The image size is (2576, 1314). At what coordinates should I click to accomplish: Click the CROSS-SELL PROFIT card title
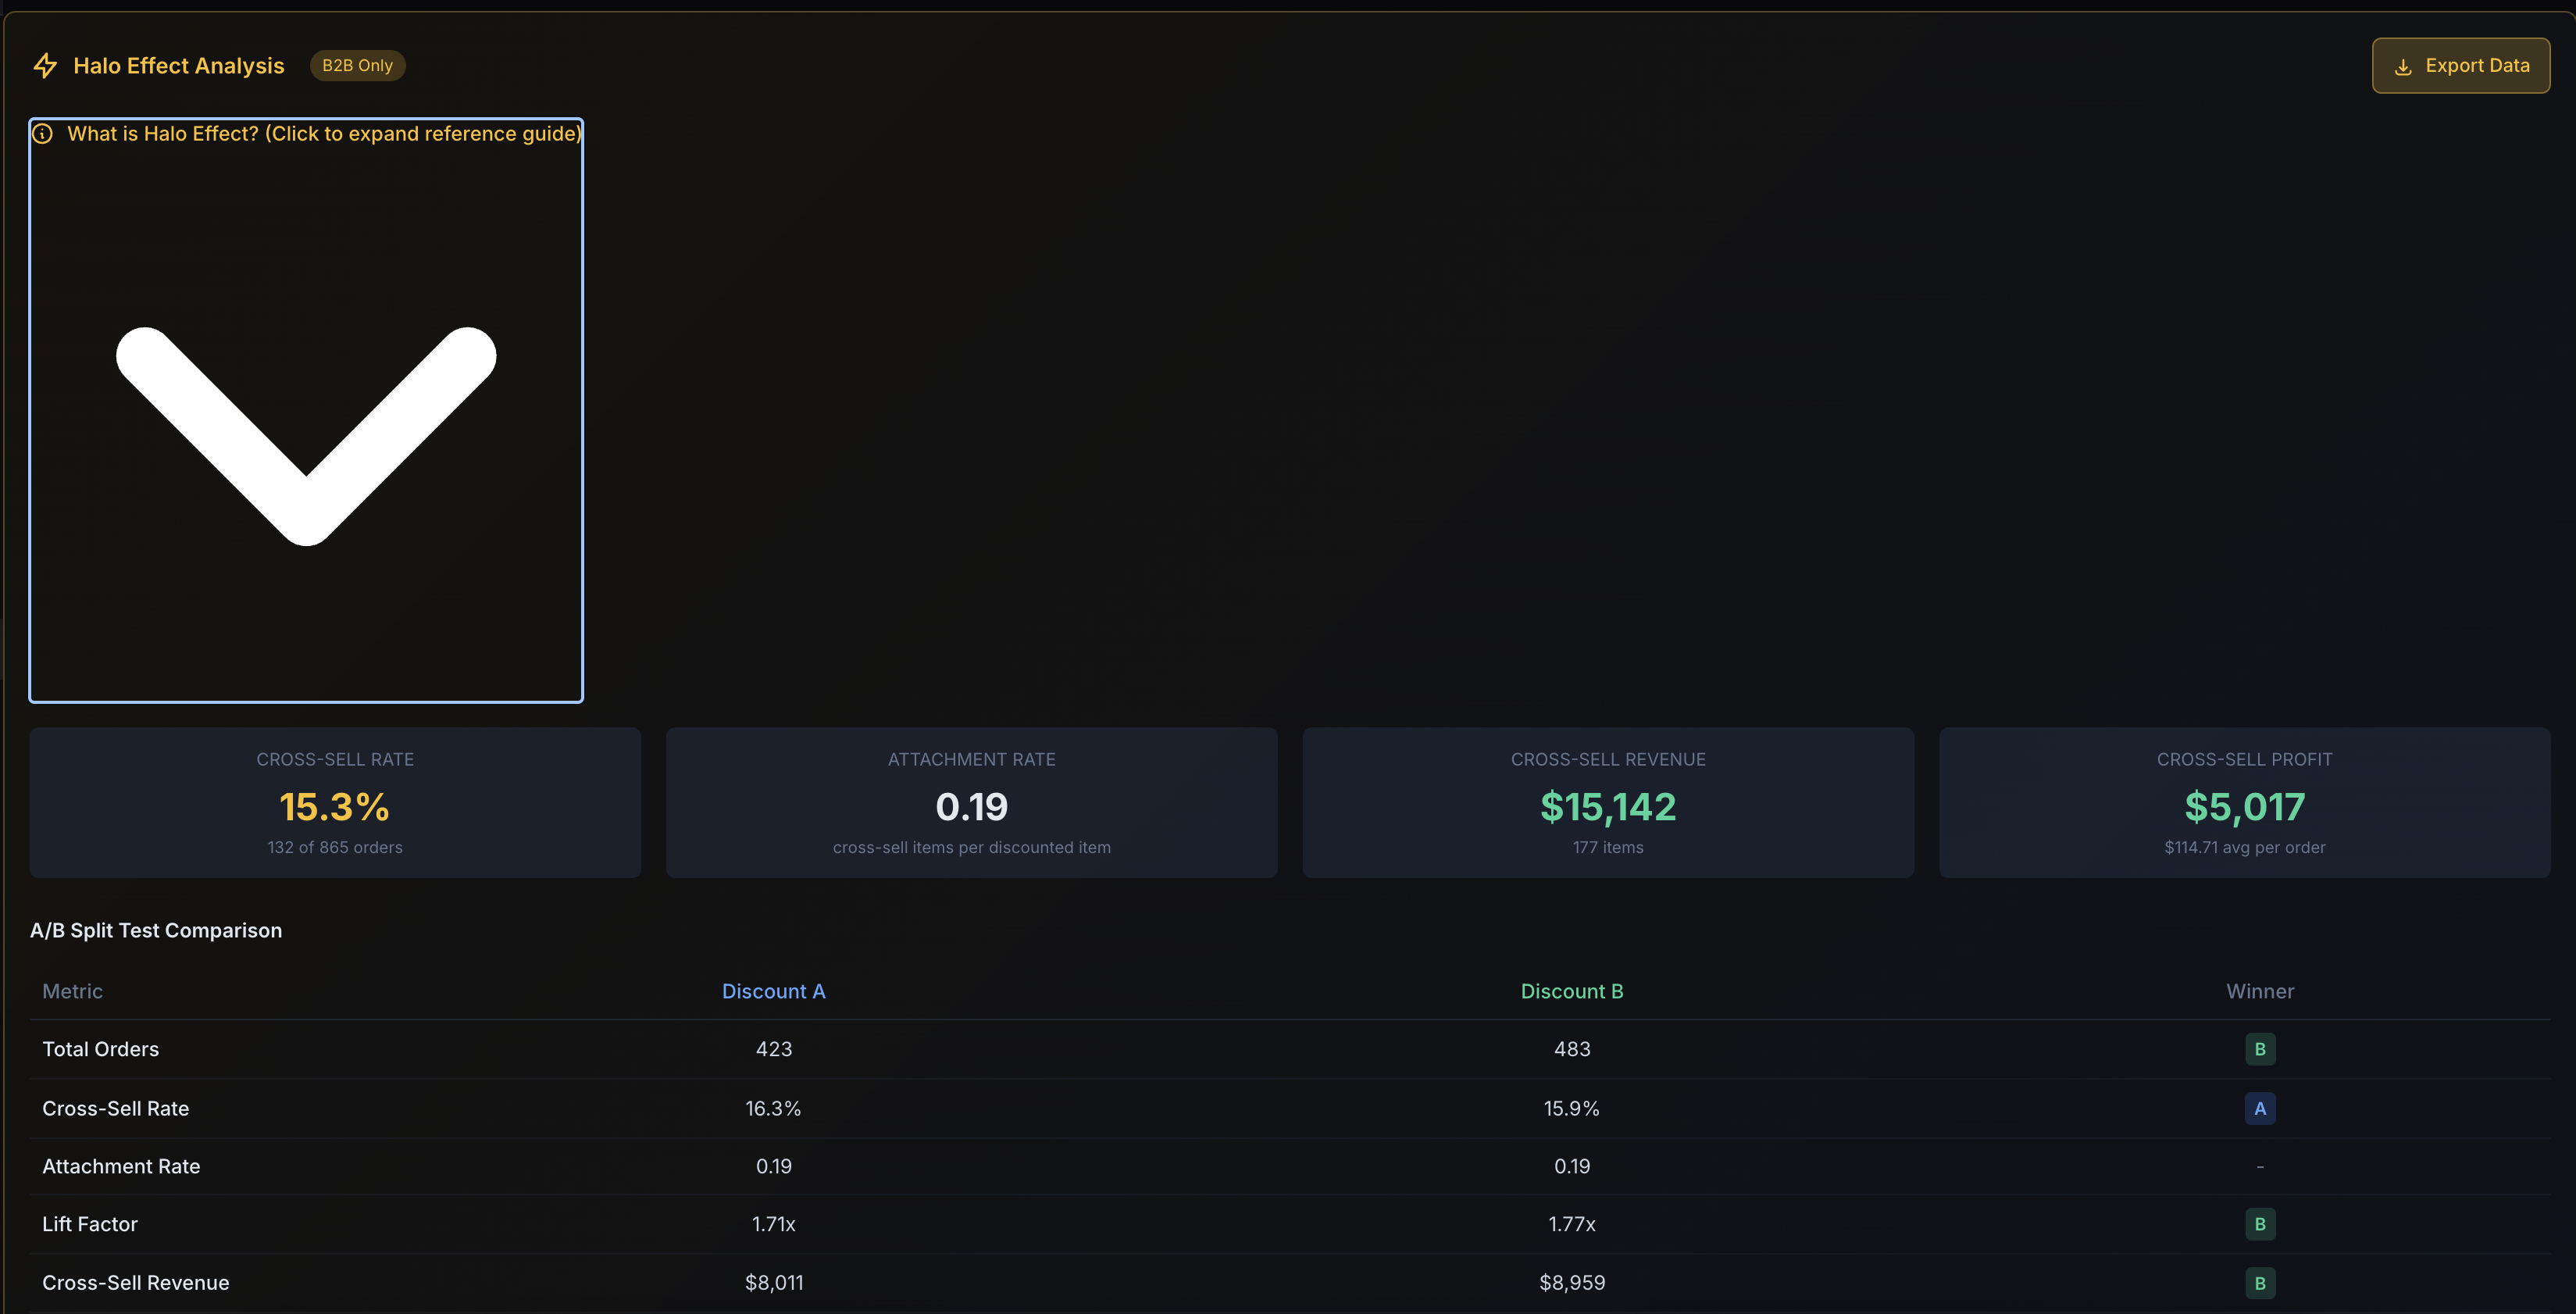(x=2244, y=760)
